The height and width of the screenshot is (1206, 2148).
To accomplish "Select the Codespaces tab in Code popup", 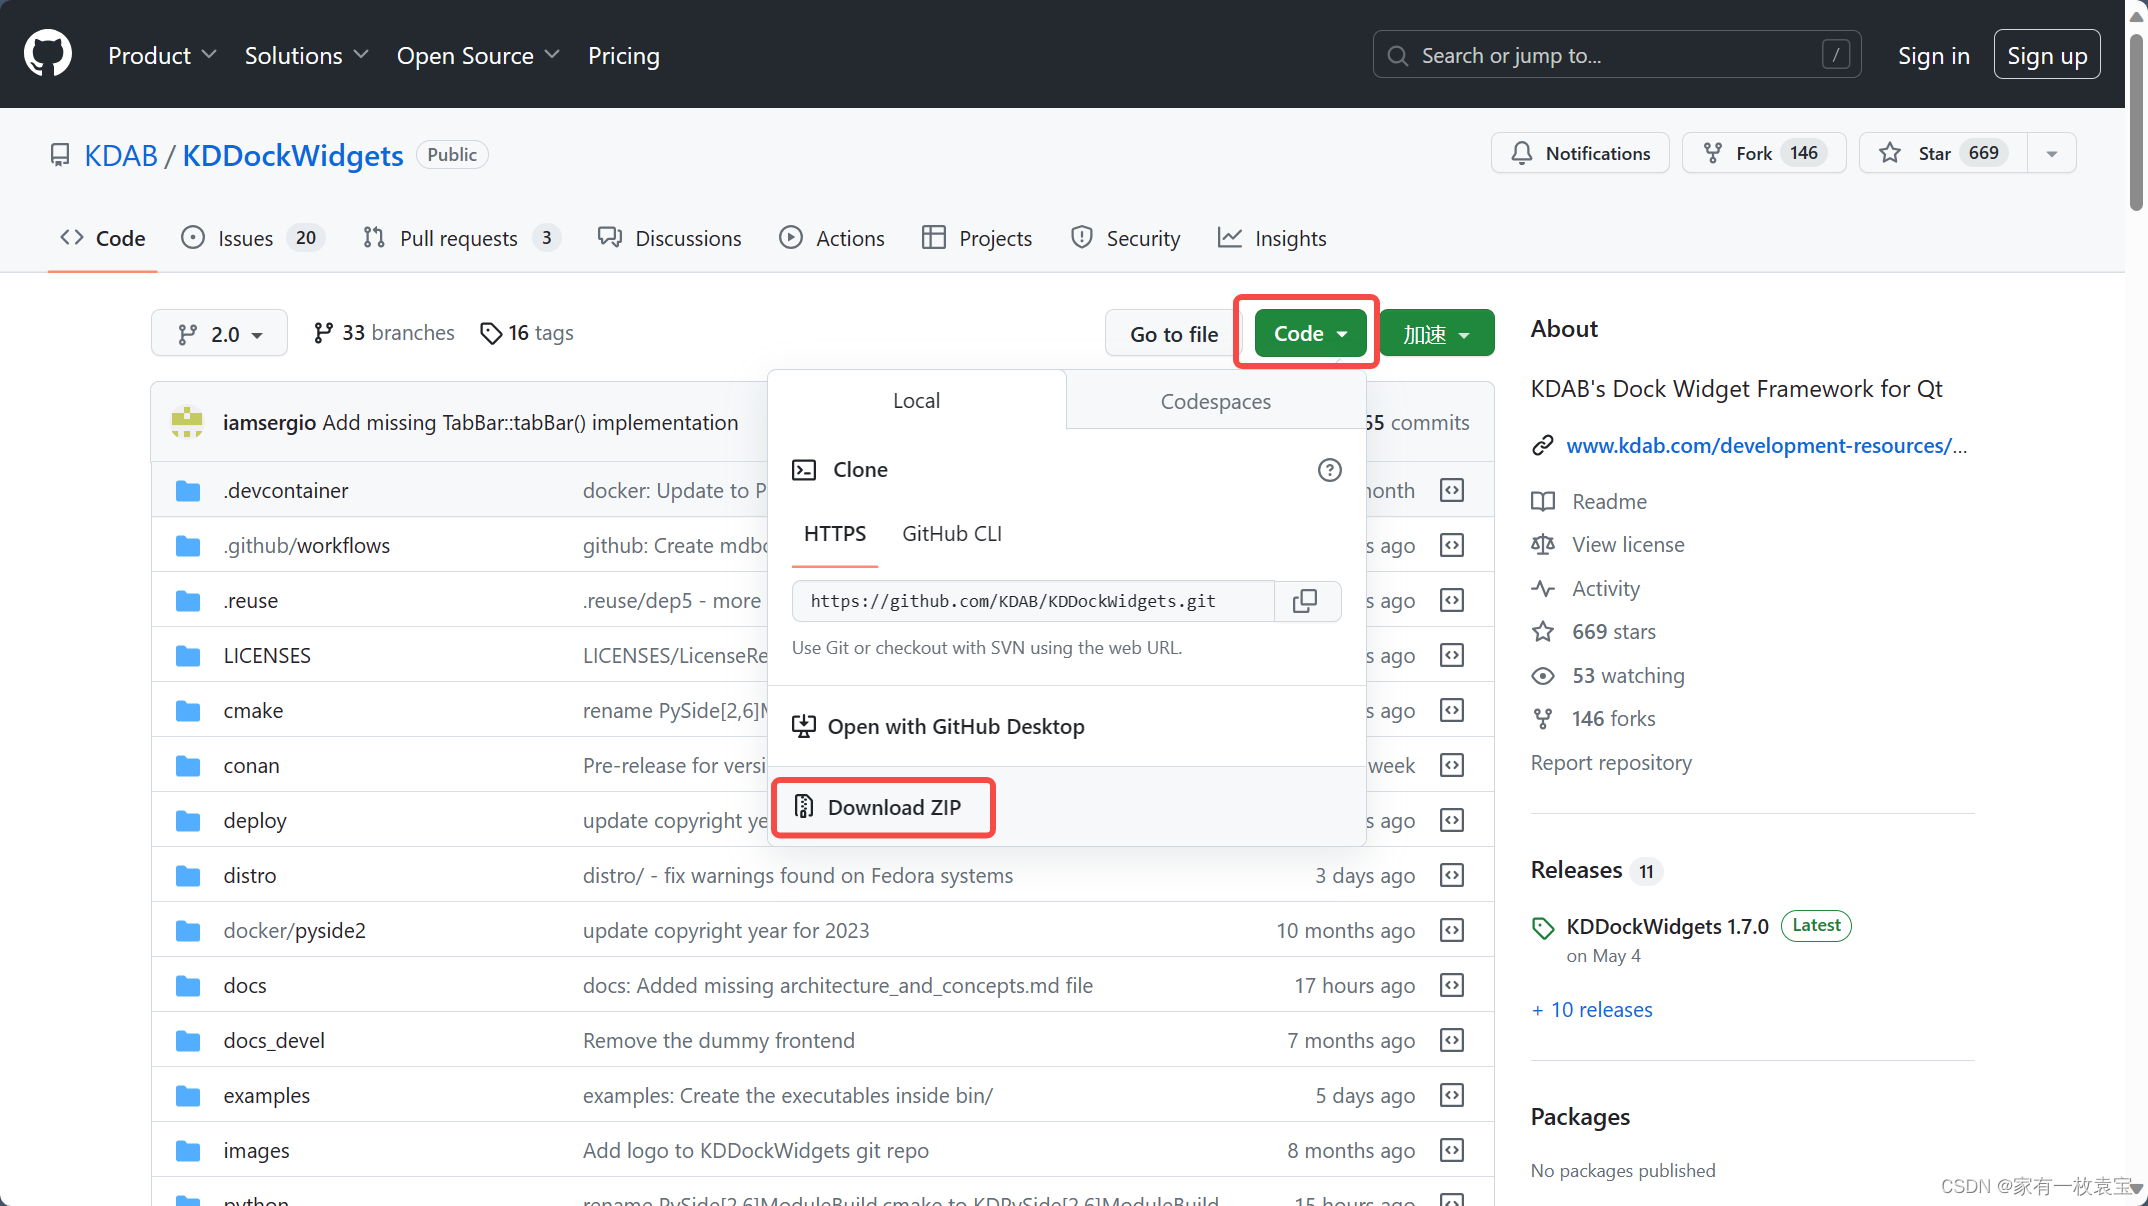I will [x=1216, y=401].
